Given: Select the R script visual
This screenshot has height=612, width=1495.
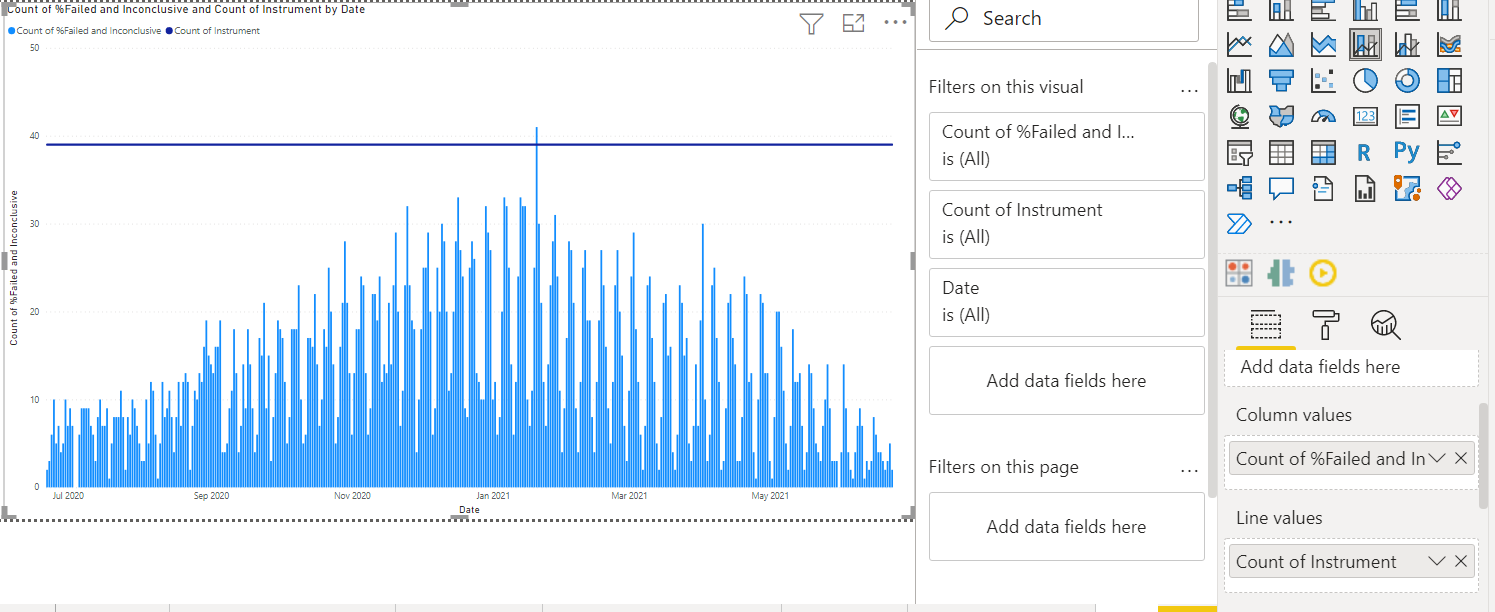Looking at the screenshot, I should [x=1365, y=153].
